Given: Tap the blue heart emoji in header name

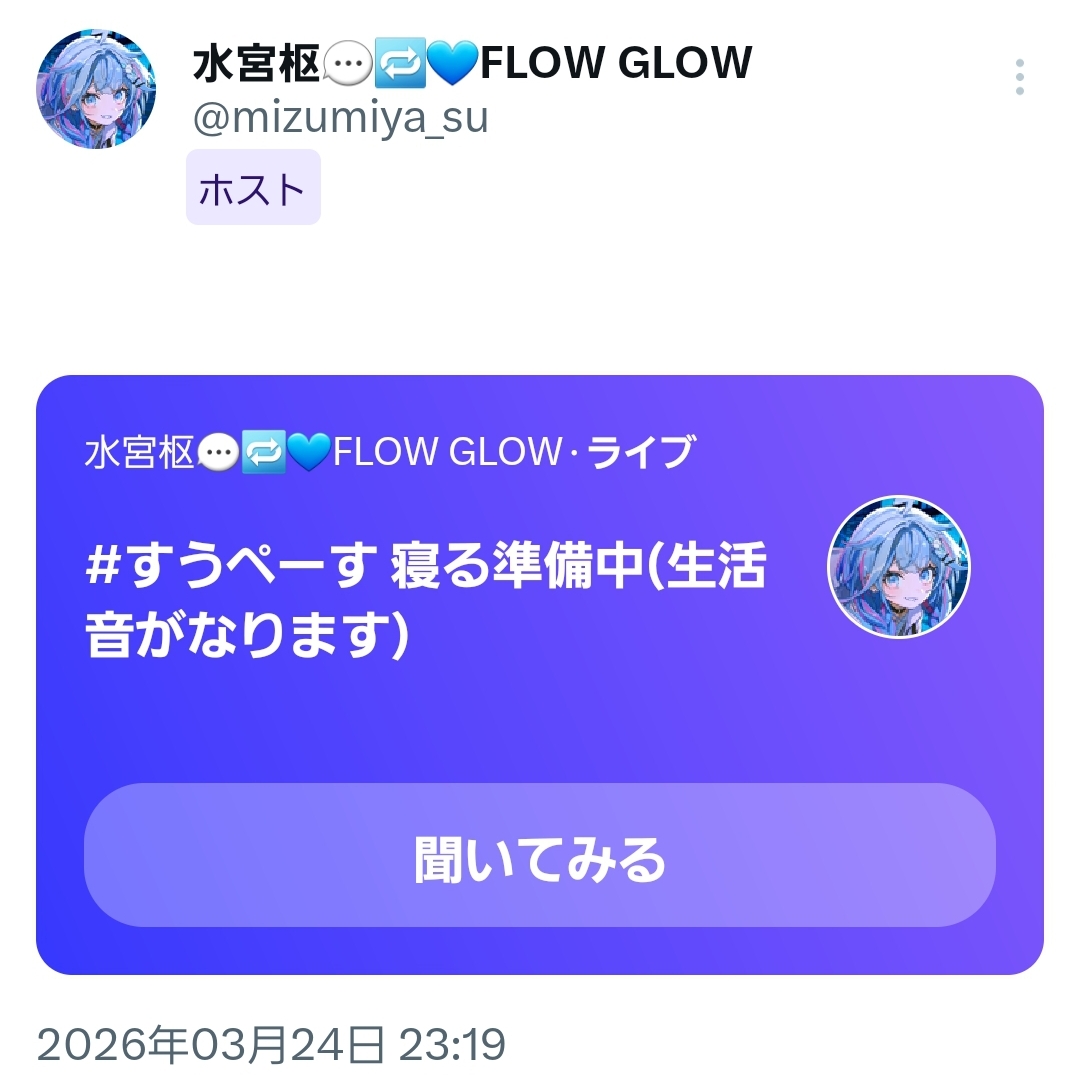Looking at the screenshot, I should pyautogui.click(x=452, y=63).
